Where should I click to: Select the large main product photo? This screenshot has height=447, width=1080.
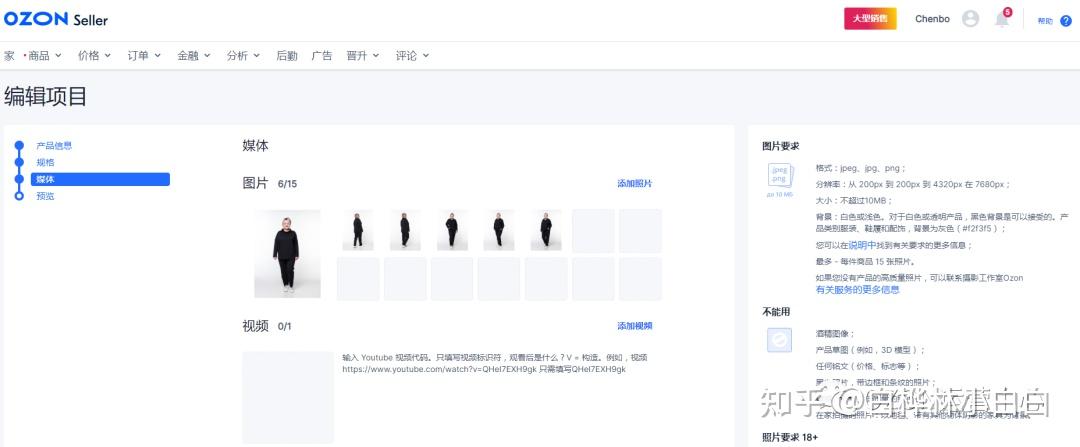[287, 253]
